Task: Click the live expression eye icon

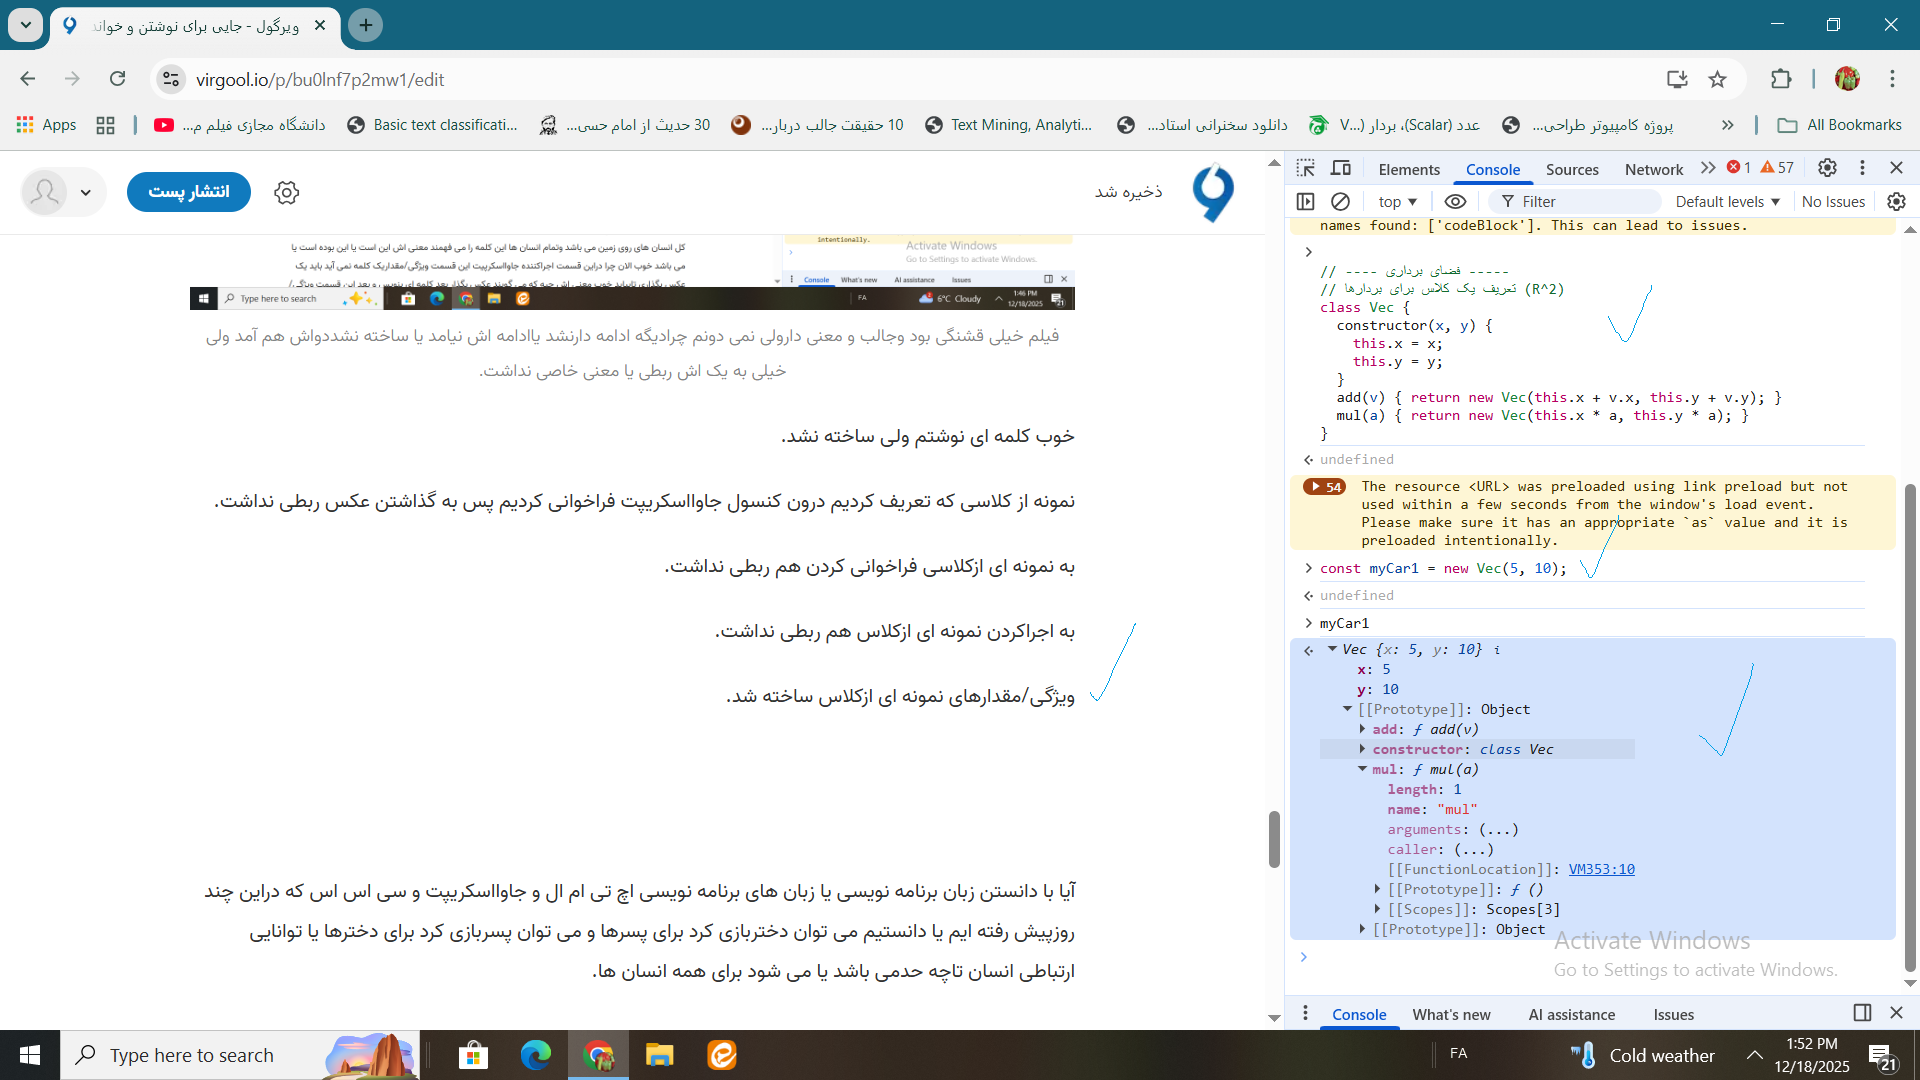Action: coord(1455,201)
